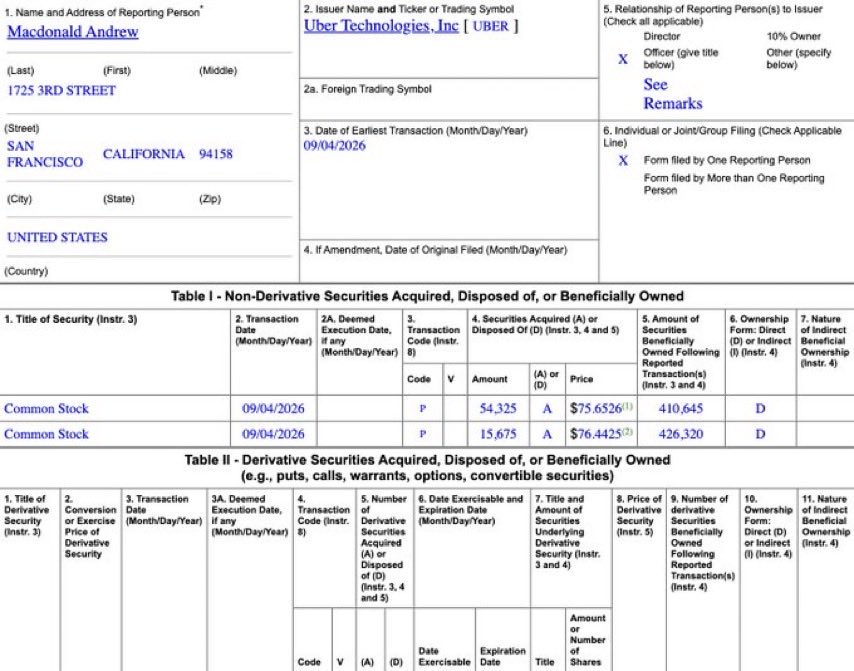
Task: Select the price '$75.6526'
Action: click(596, 408)
